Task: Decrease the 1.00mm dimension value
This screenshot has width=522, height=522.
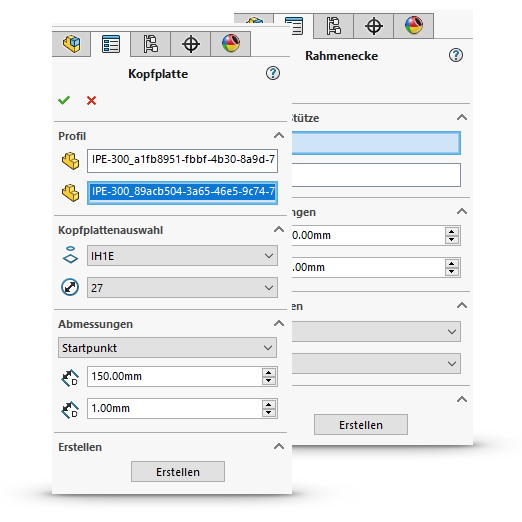Action: point(269,413)
